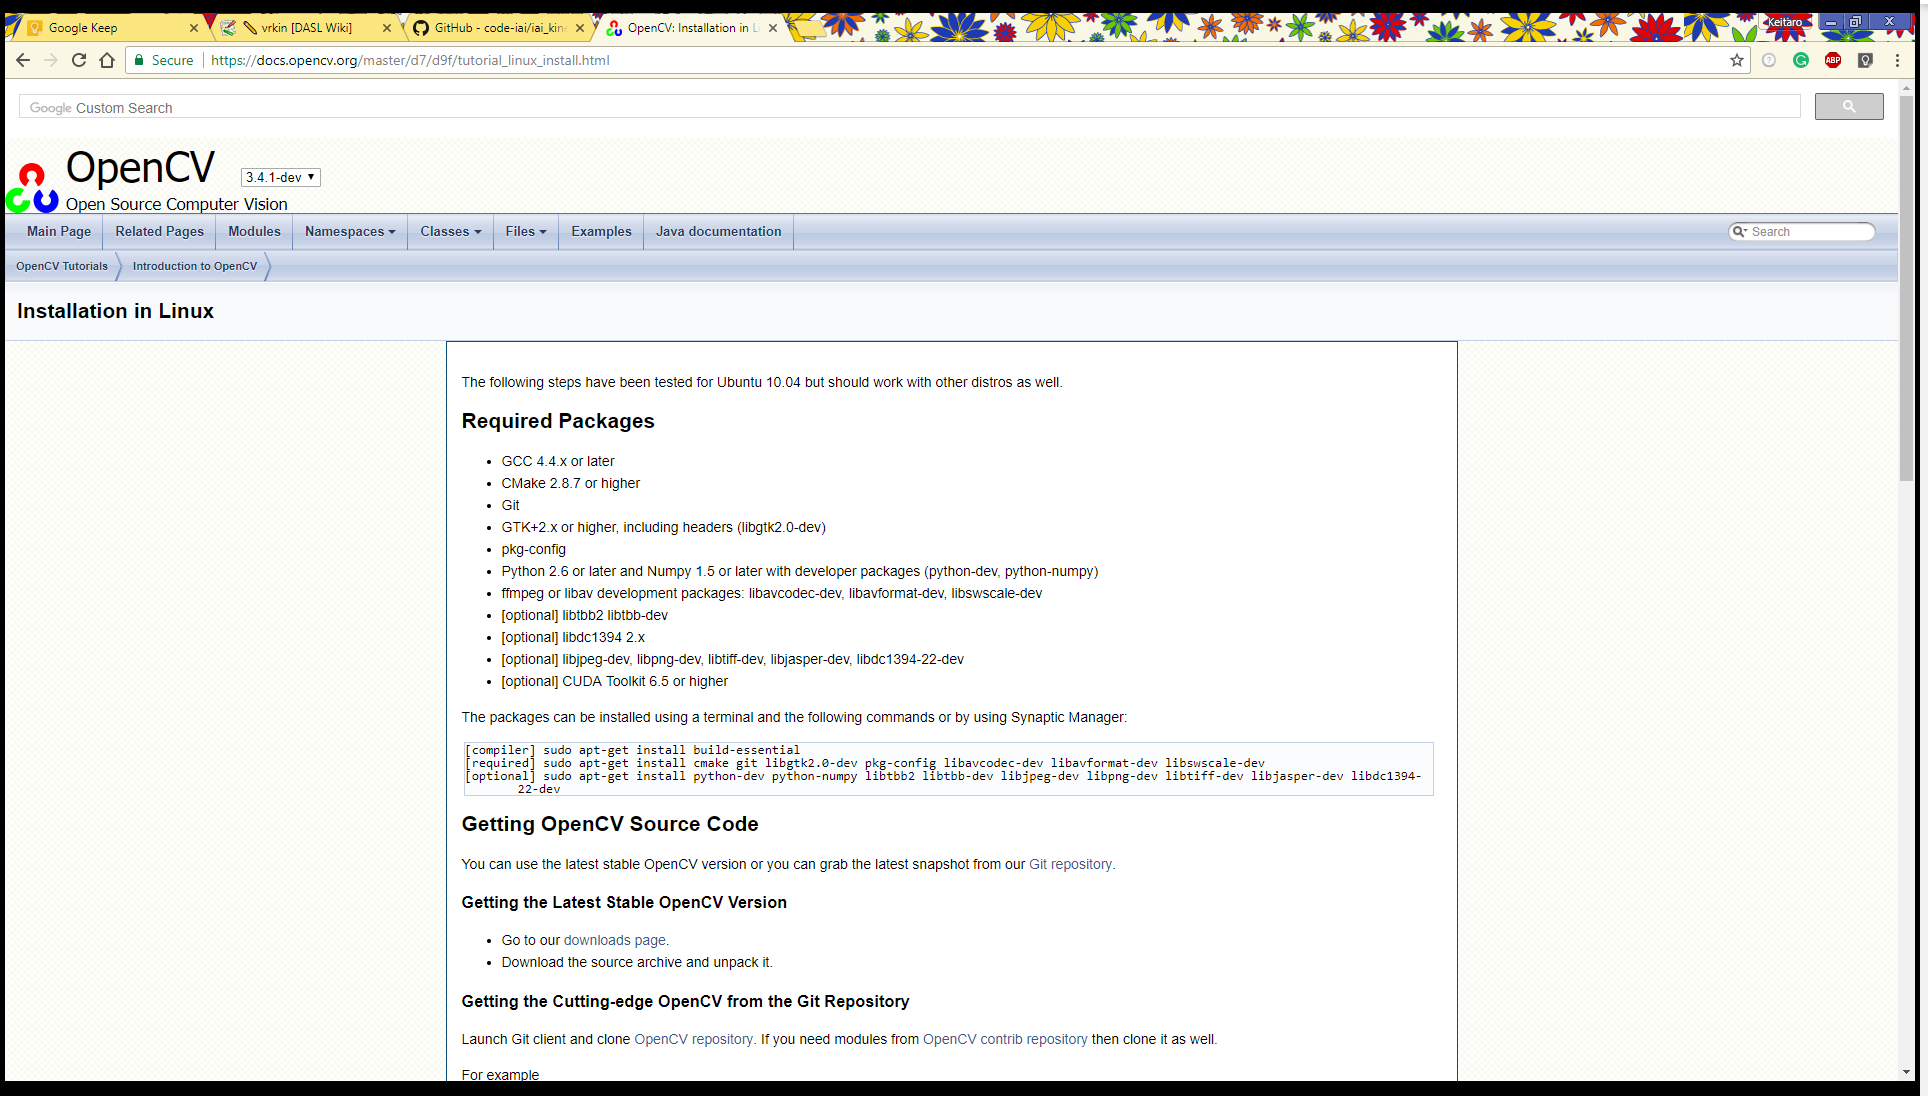Click the magnifier icon in doc search box

click(x=1740, y=231)
